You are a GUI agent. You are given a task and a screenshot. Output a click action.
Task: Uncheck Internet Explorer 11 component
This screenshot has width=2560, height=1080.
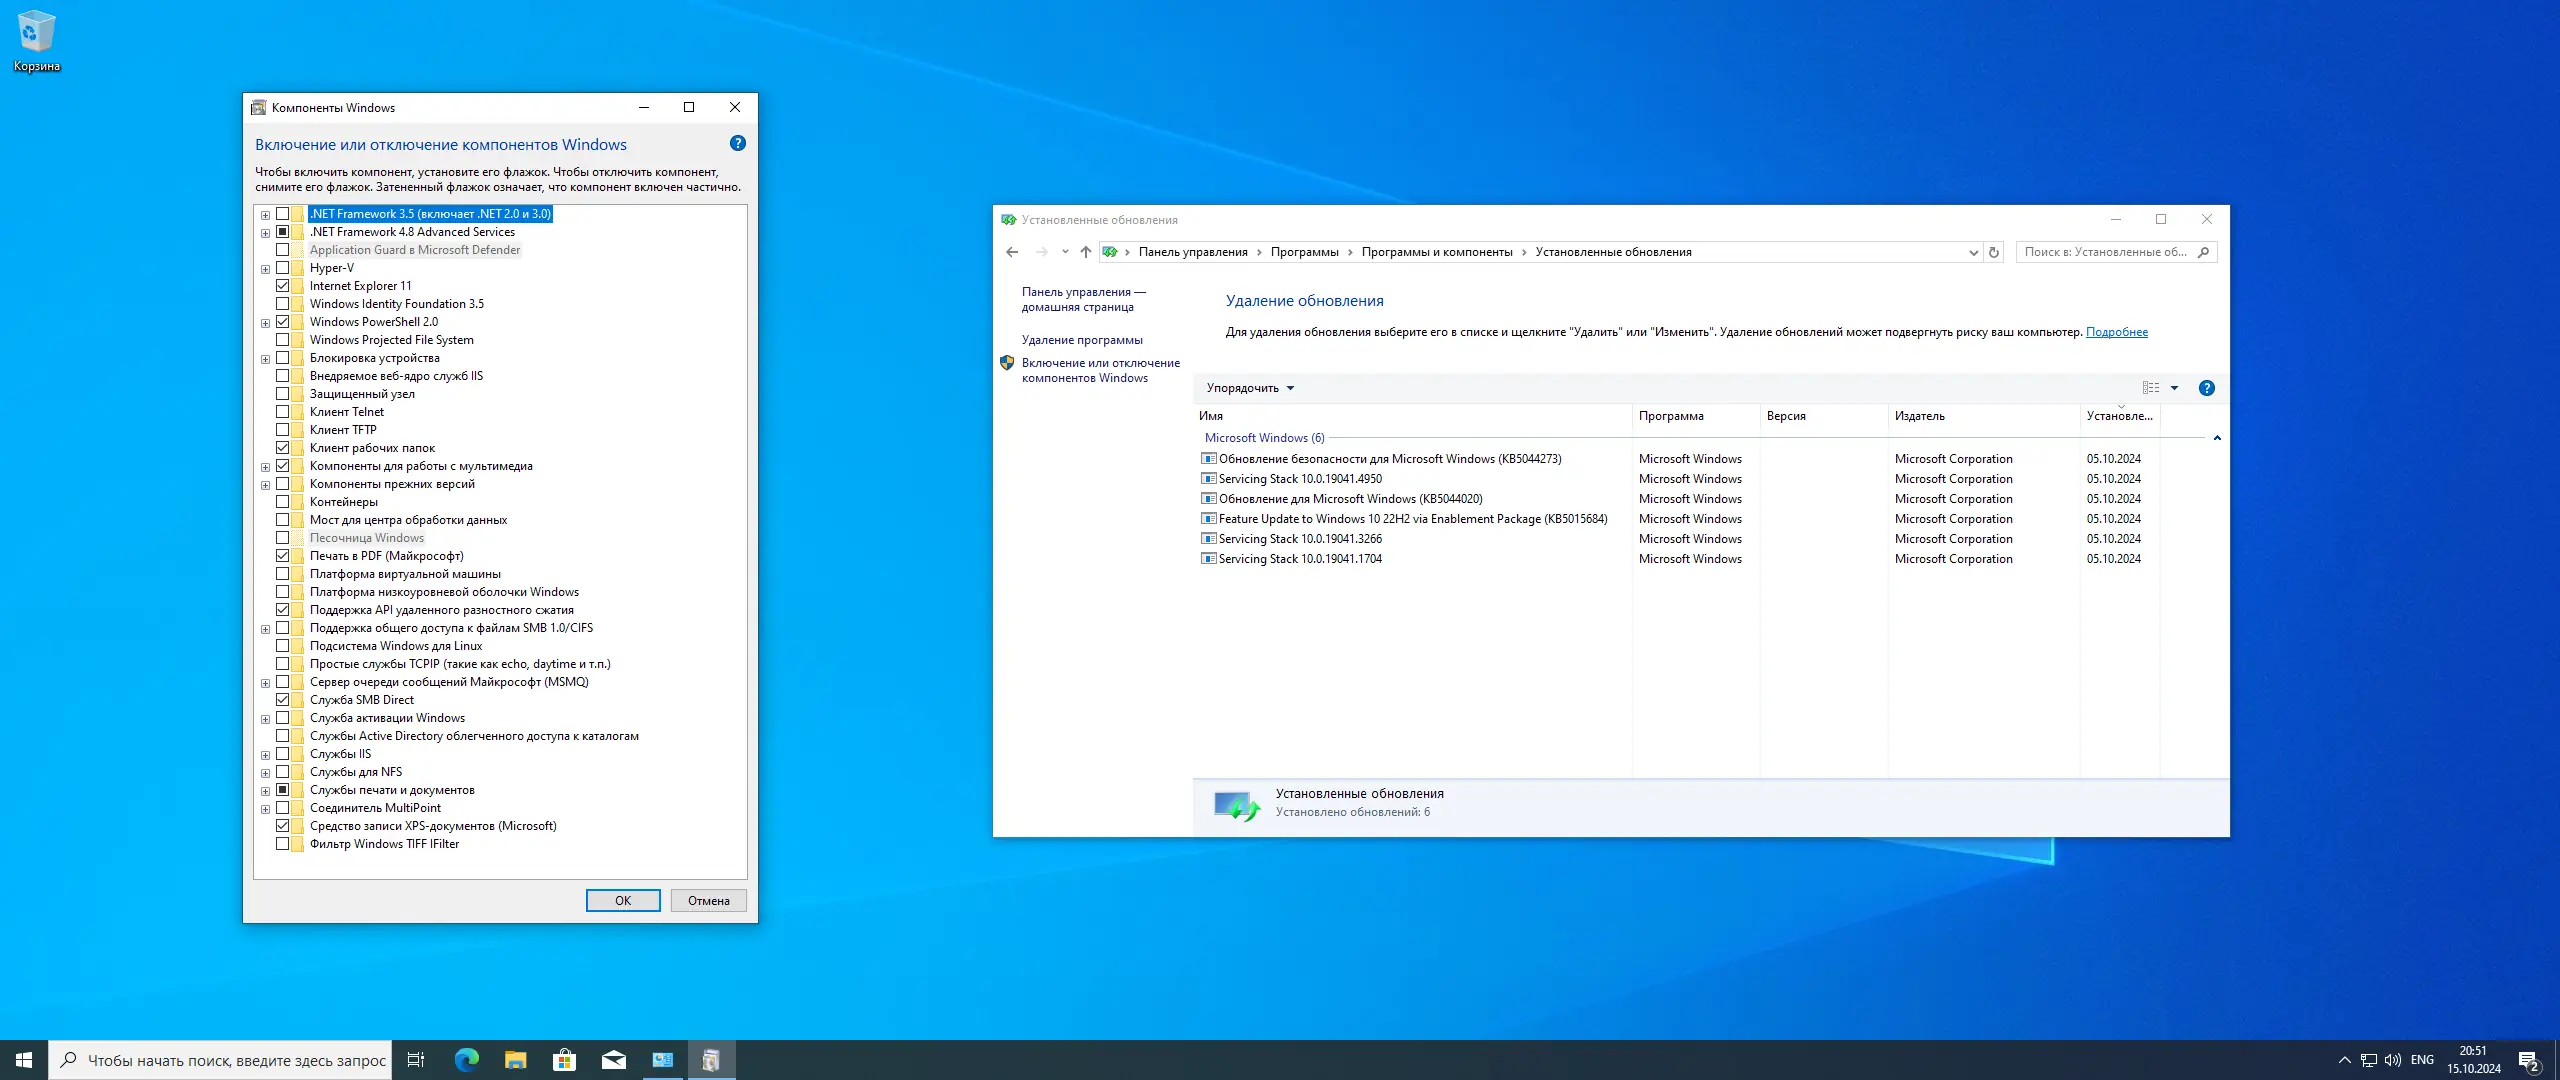click(x=283, y=286)
